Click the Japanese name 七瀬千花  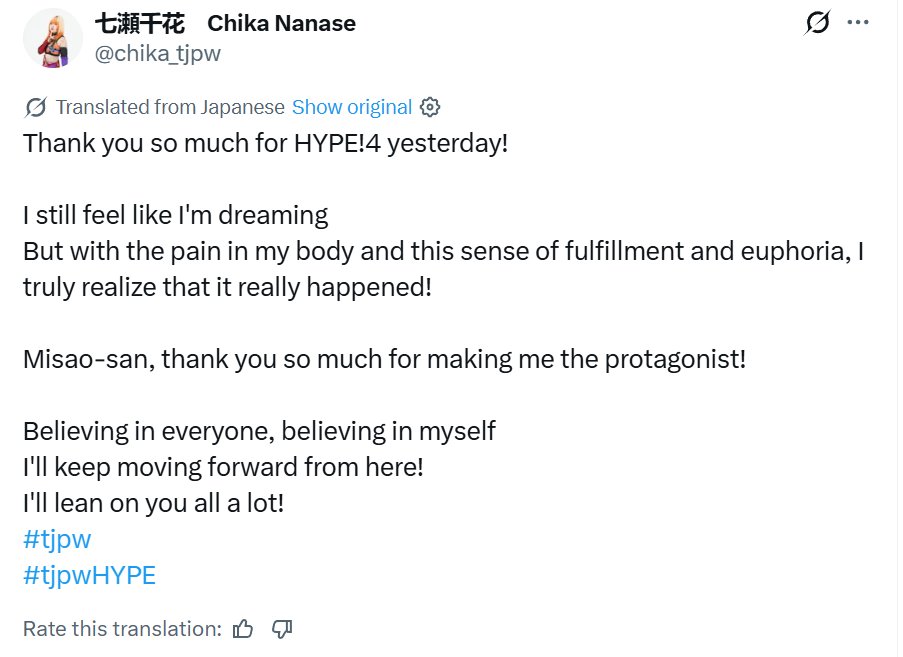pyautogui.click(x=139, y=24)
